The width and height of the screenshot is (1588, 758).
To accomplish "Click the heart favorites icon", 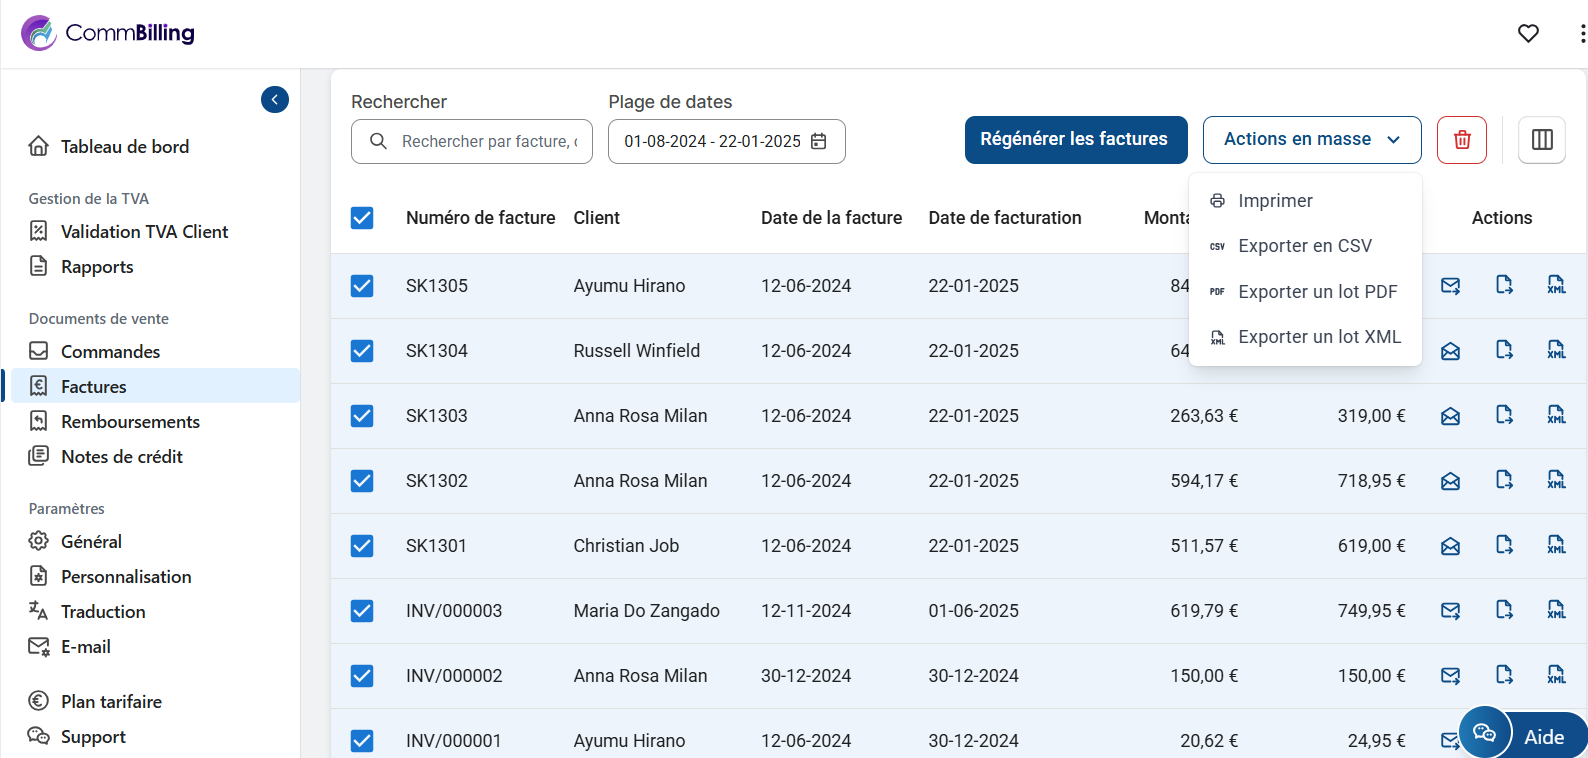I will [1527, 34].
